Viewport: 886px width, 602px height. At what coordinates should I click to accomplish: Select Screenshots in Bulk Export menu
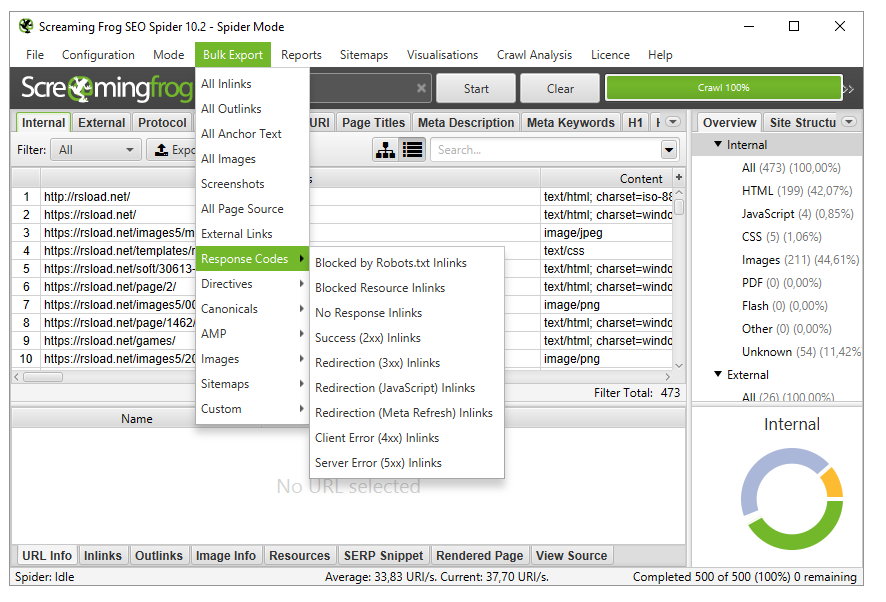pos(253,184)
